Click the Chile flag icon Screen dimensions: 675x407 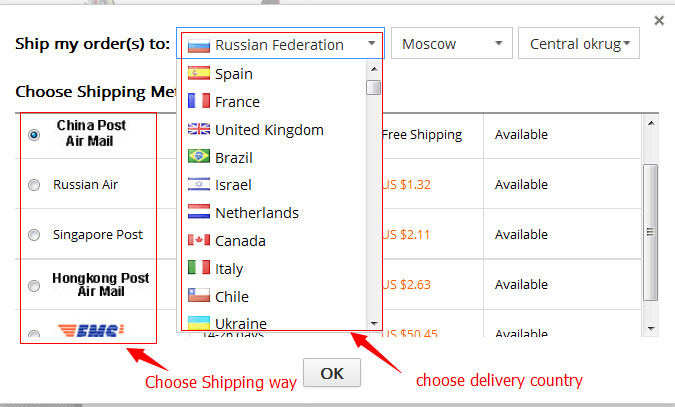tap(198, 297)
